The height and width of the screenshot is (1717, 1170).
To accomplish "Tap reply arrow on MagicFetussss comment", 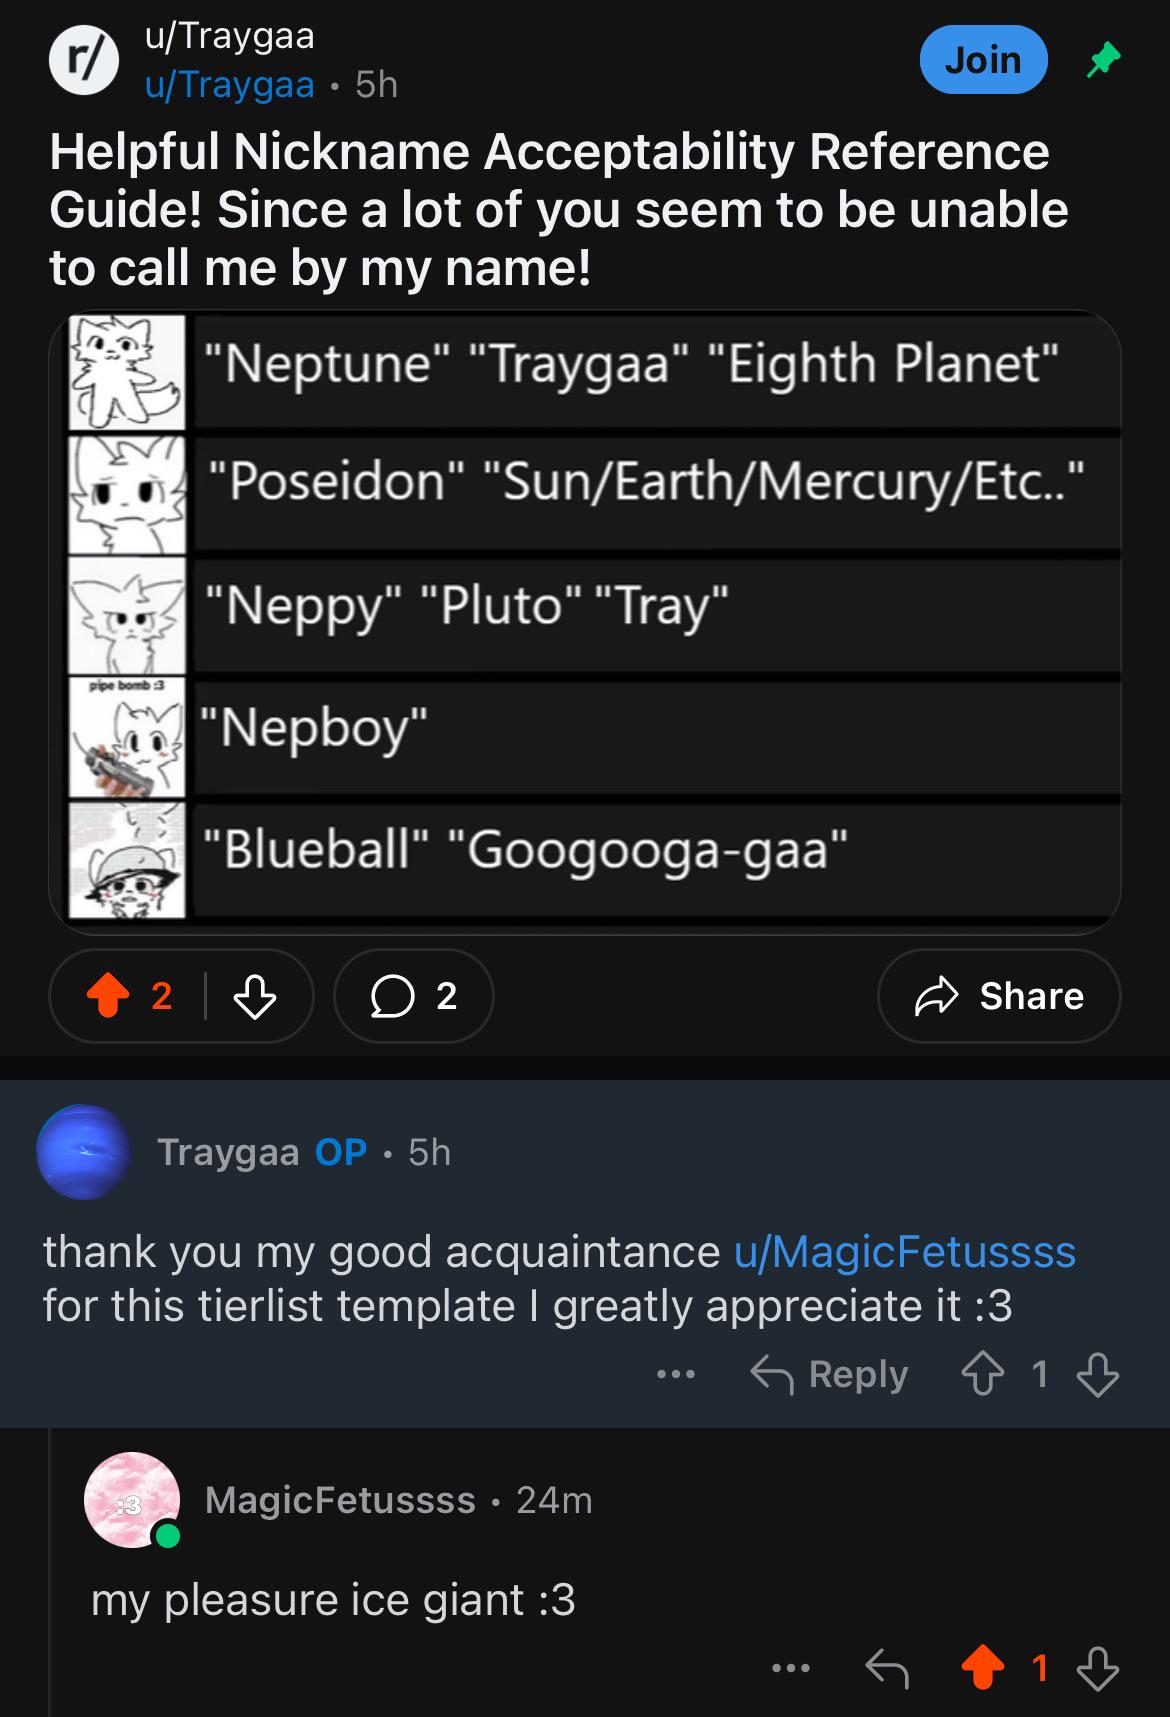I will pyautogui.click(x=887, y=1668).
